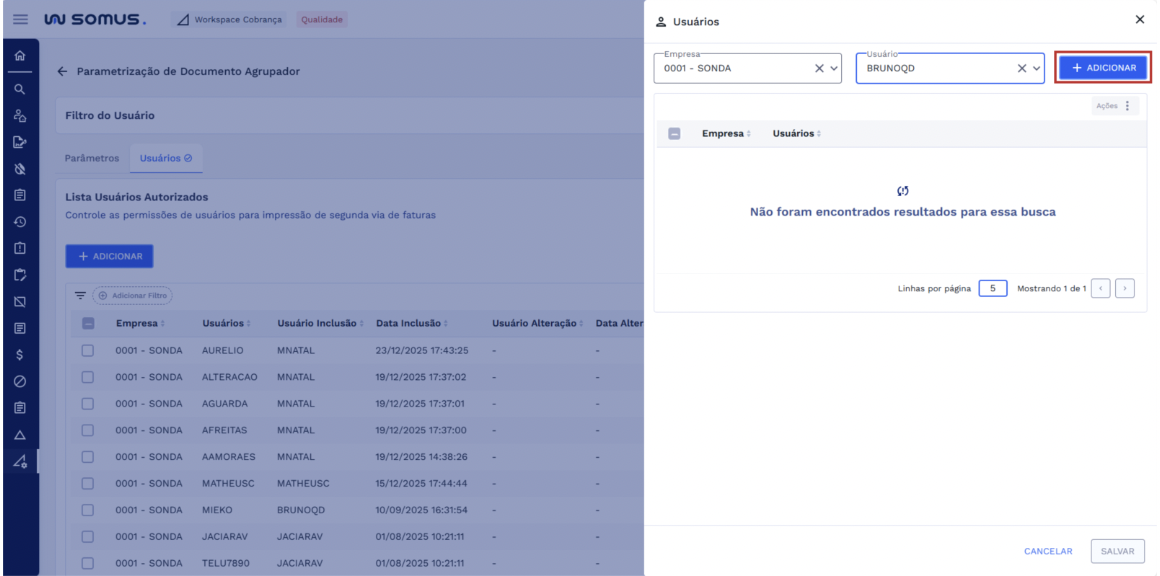Image resolution: width=1160 pixels, height=576 pixels.
Task: Select the AURELIO row checkbox
Action: pos(87,351)
